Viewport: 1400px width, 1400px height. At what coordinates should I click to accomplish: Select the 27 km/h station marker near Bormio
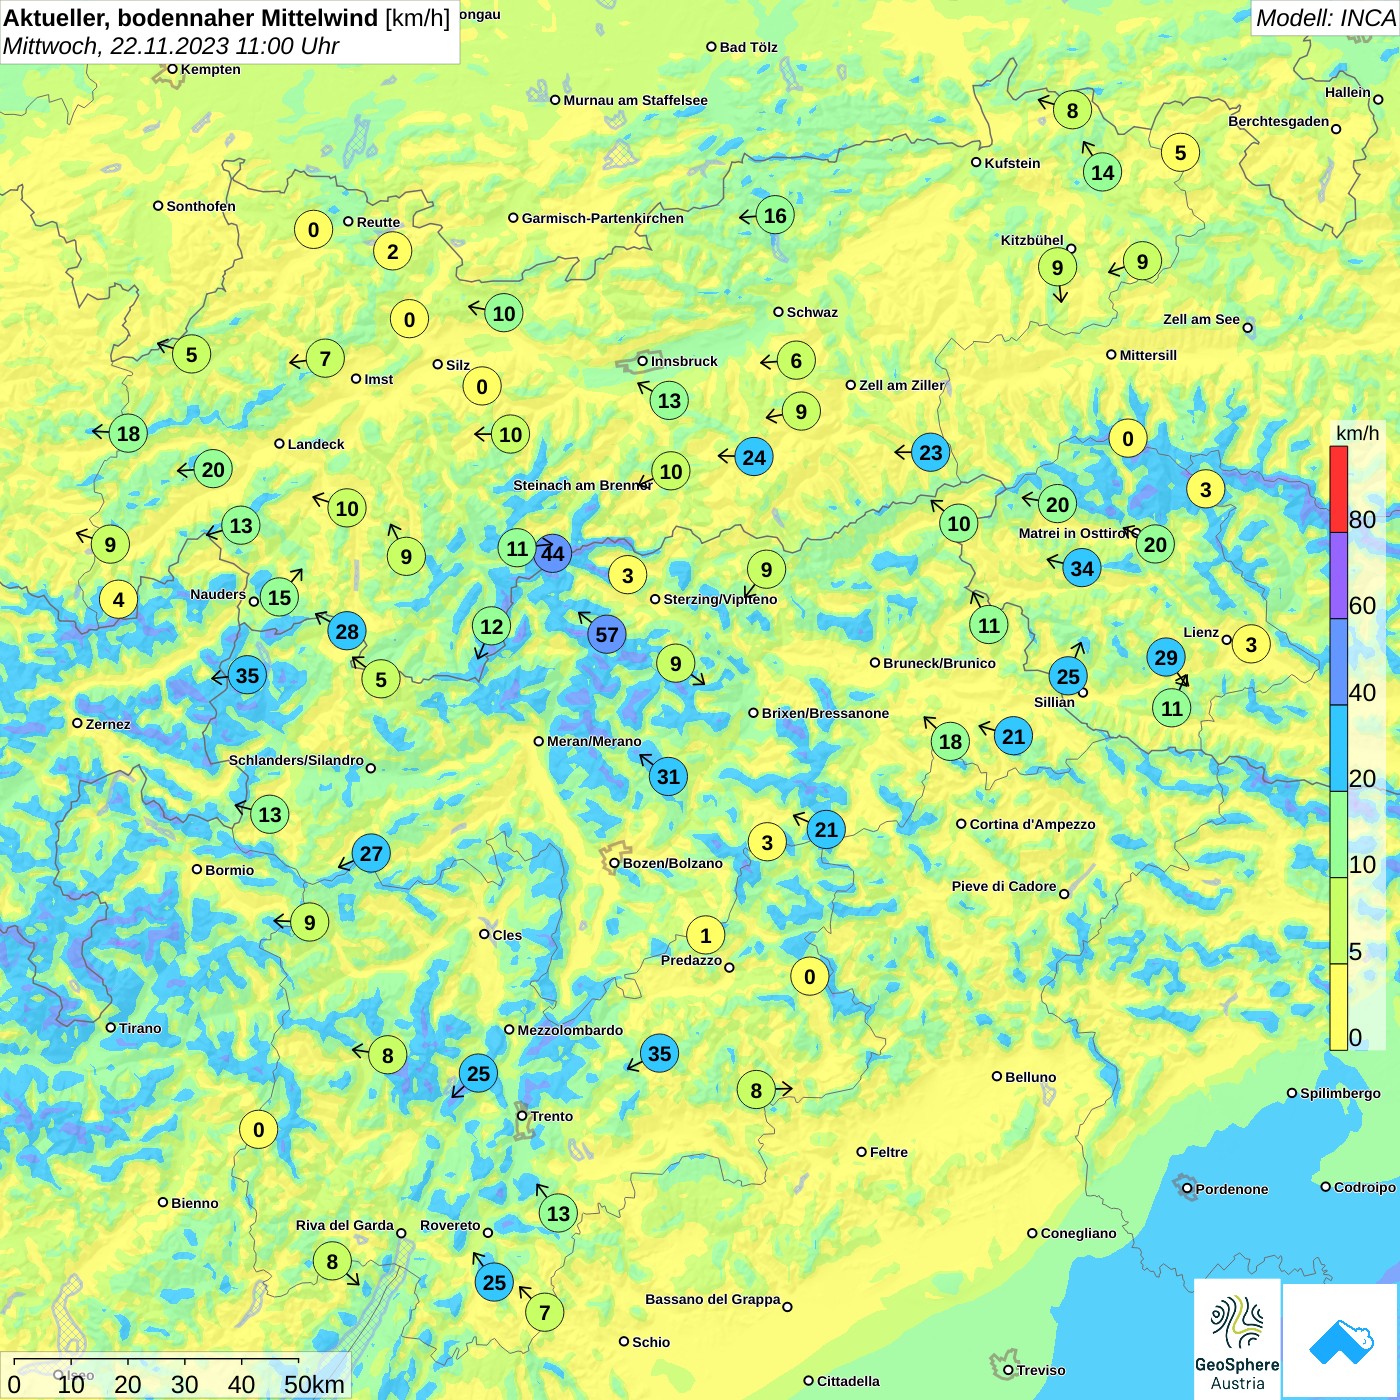371,853
